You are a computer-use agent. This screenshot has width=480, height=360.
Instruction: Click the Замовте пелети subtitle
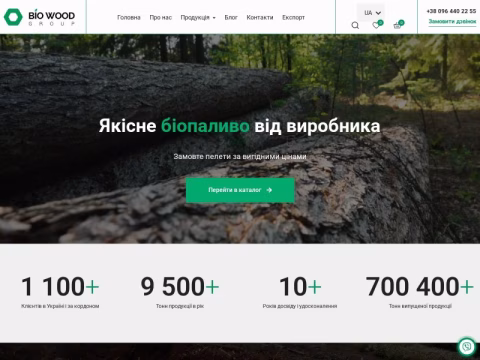(x=240, y=156)
